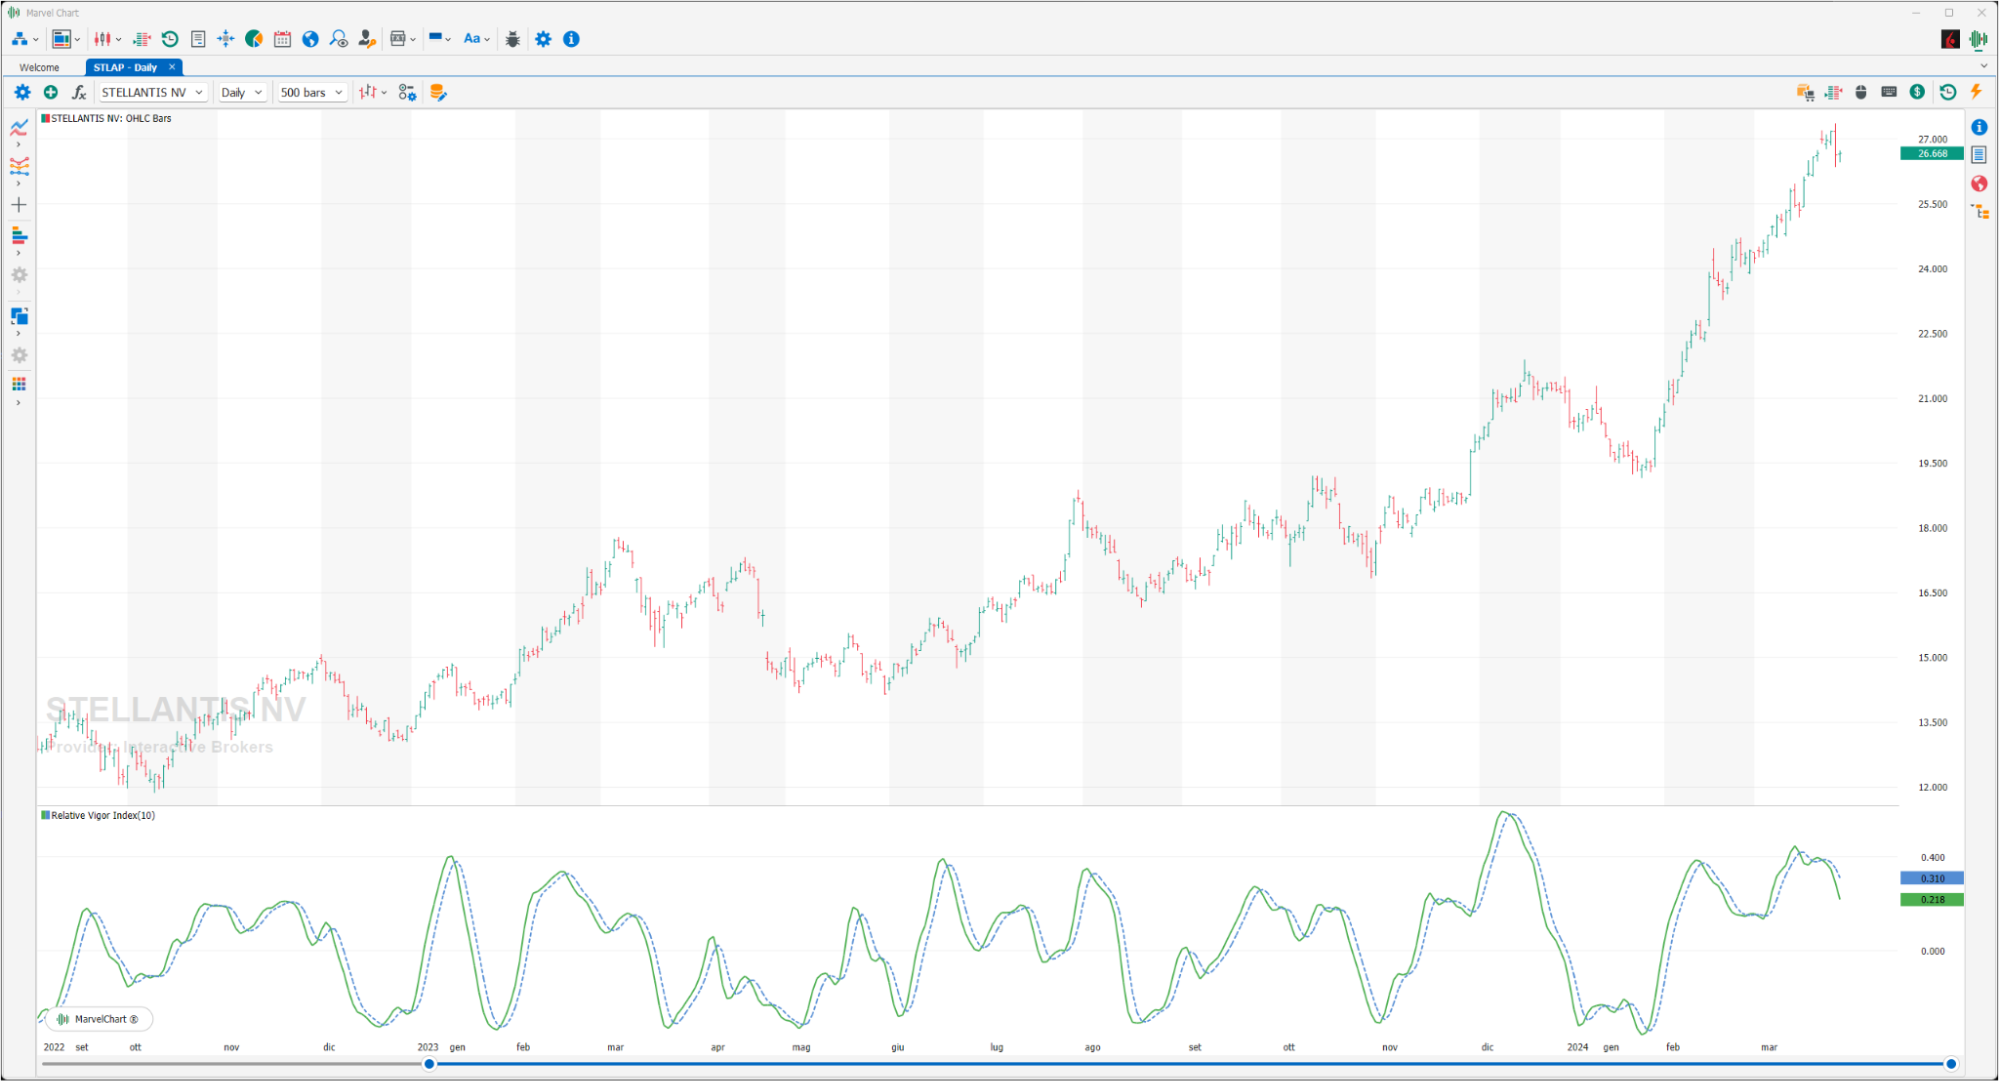This screenshot has width=1999, height=1082.
Task: Open the text box tool dropdown
Action: pos(402,39)
